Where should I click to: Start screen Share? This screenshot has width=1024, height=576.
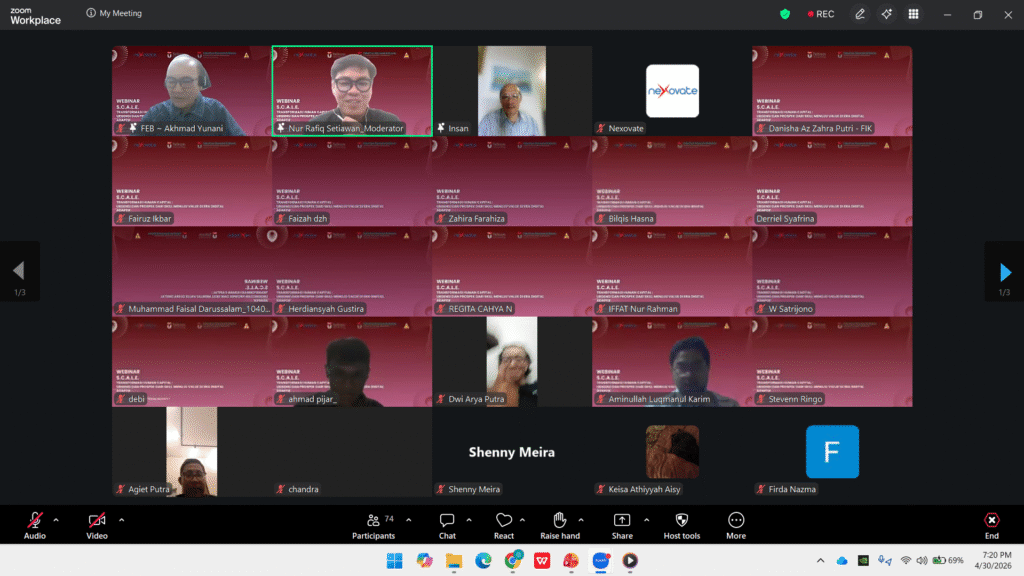[622, 525]
